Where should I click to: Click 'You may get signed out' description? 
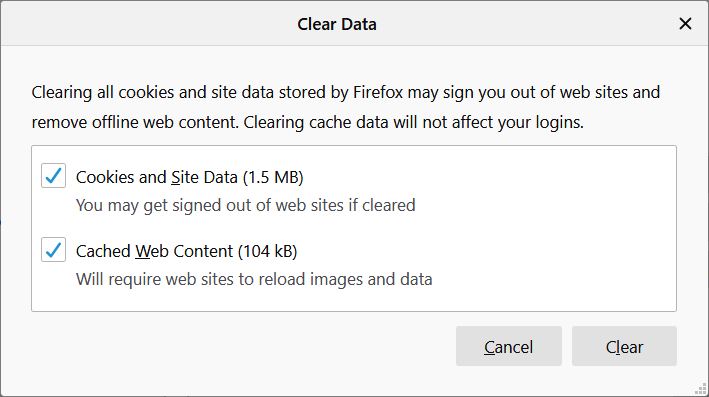[246, 205]
